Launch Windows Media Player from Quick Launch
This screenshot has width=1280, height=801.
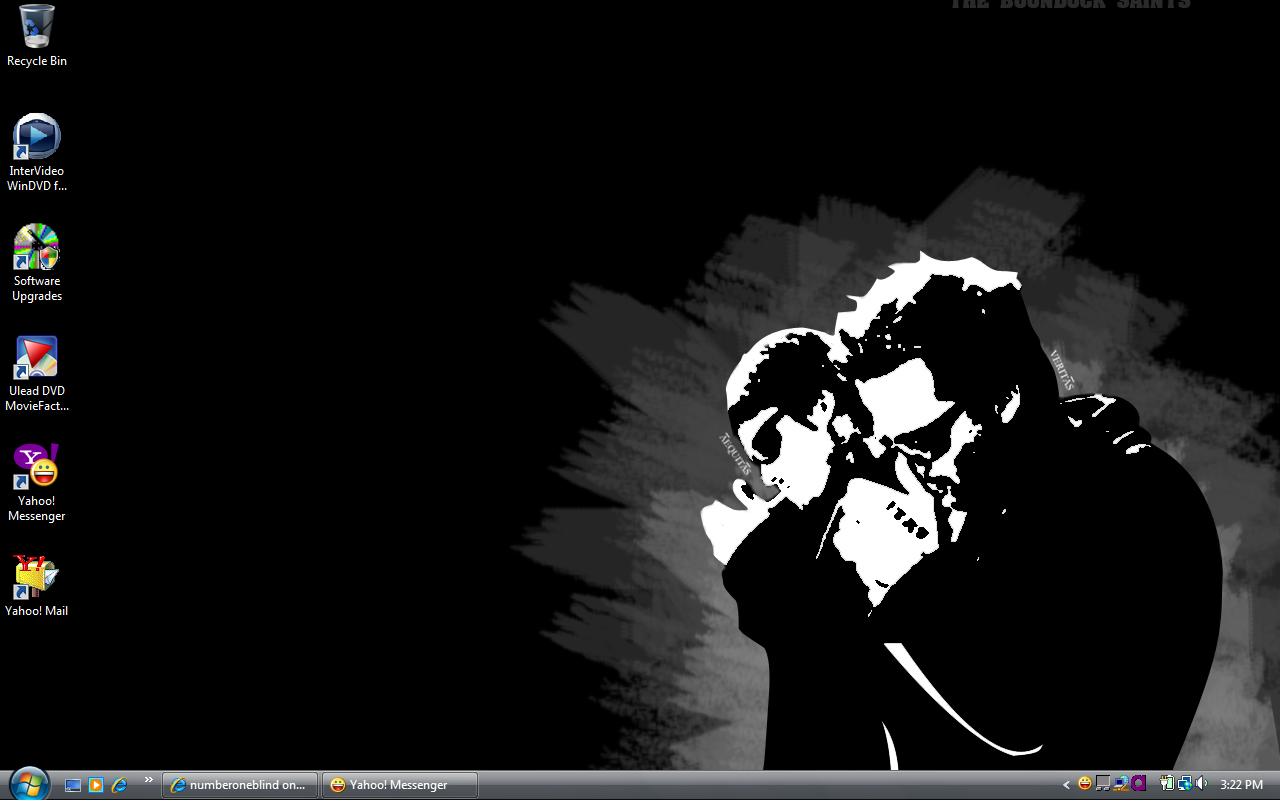click(x=96, y=785)
